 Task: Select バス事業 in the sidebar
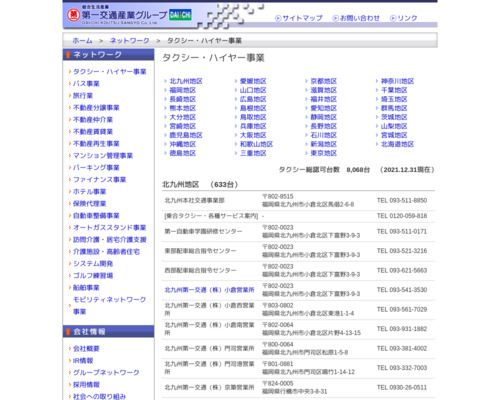coord(86,84)
